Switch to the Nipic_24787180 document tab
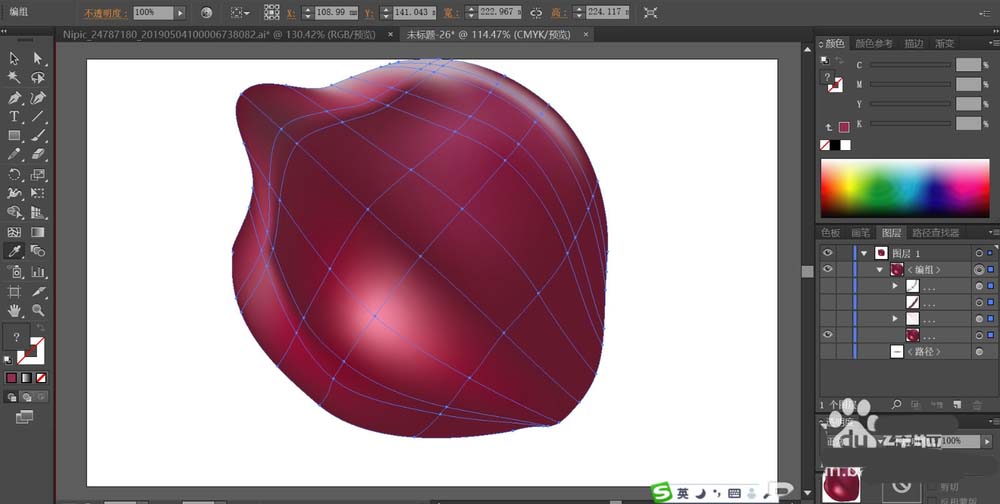 coord(219,34)
